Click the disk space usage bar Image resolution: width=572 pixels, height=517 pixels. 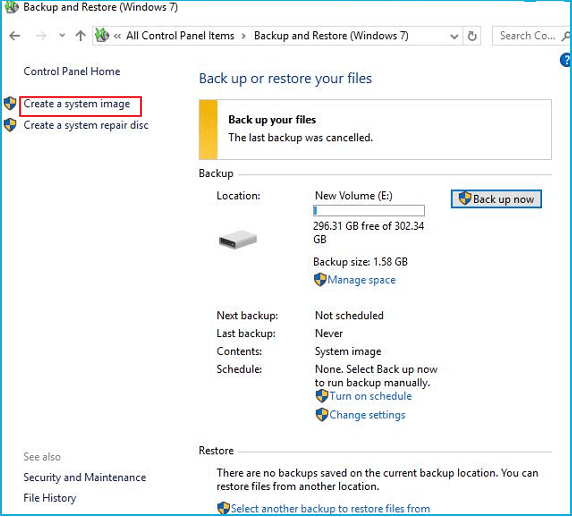(x=369, y=211)
